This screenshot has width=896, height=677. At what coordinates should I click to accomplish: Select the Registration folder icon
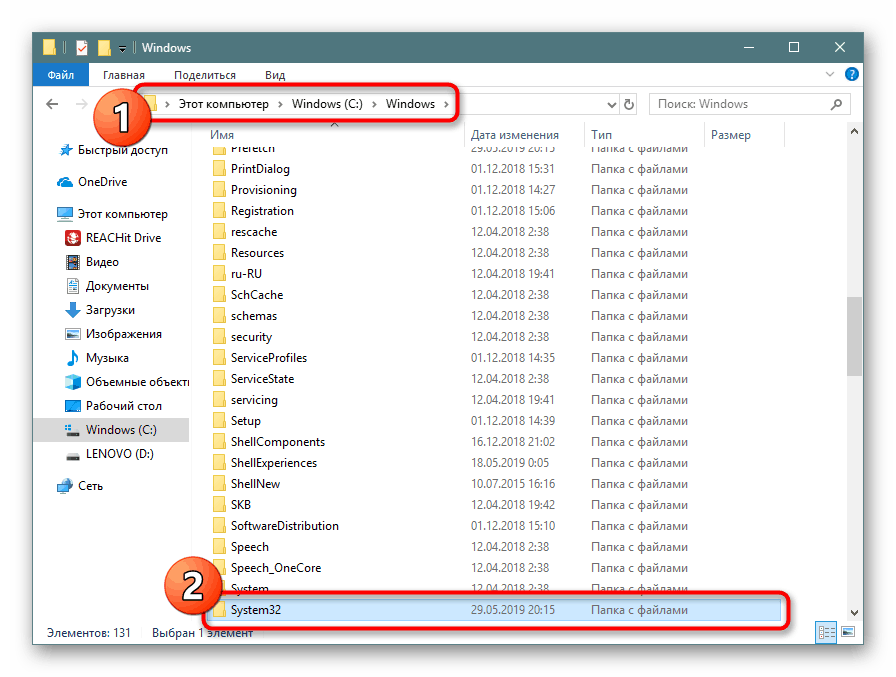(x=219, y=211)
